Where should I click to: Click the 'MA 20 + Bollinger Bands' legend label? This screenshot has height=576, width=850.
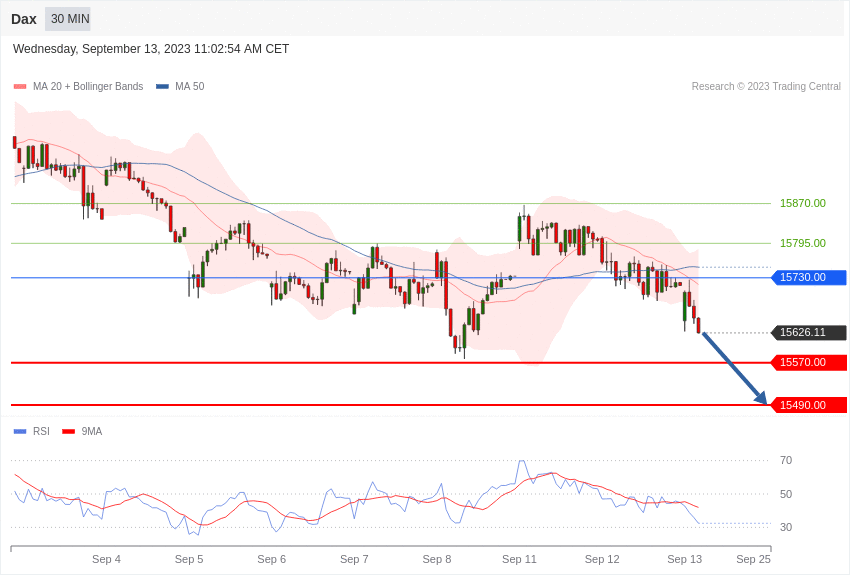click(88, 86)
